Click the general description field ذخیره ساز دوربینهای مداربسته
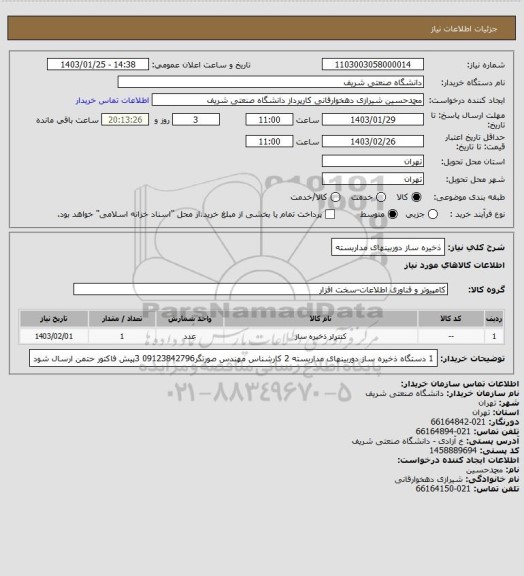The height and width of the screenshot is (576, 524). tap(388, 248)
